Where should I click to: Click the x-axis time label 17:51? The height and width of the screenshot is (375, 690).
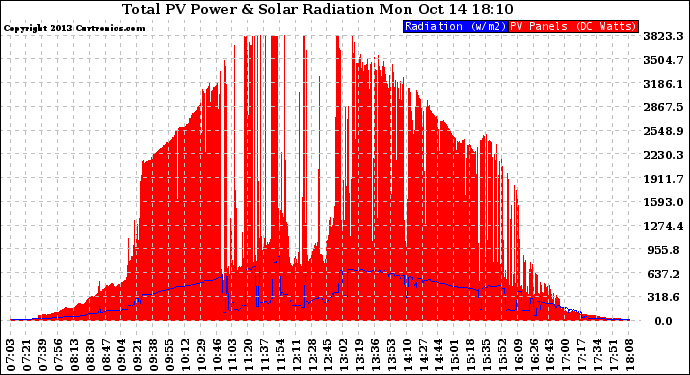(613, 355)
